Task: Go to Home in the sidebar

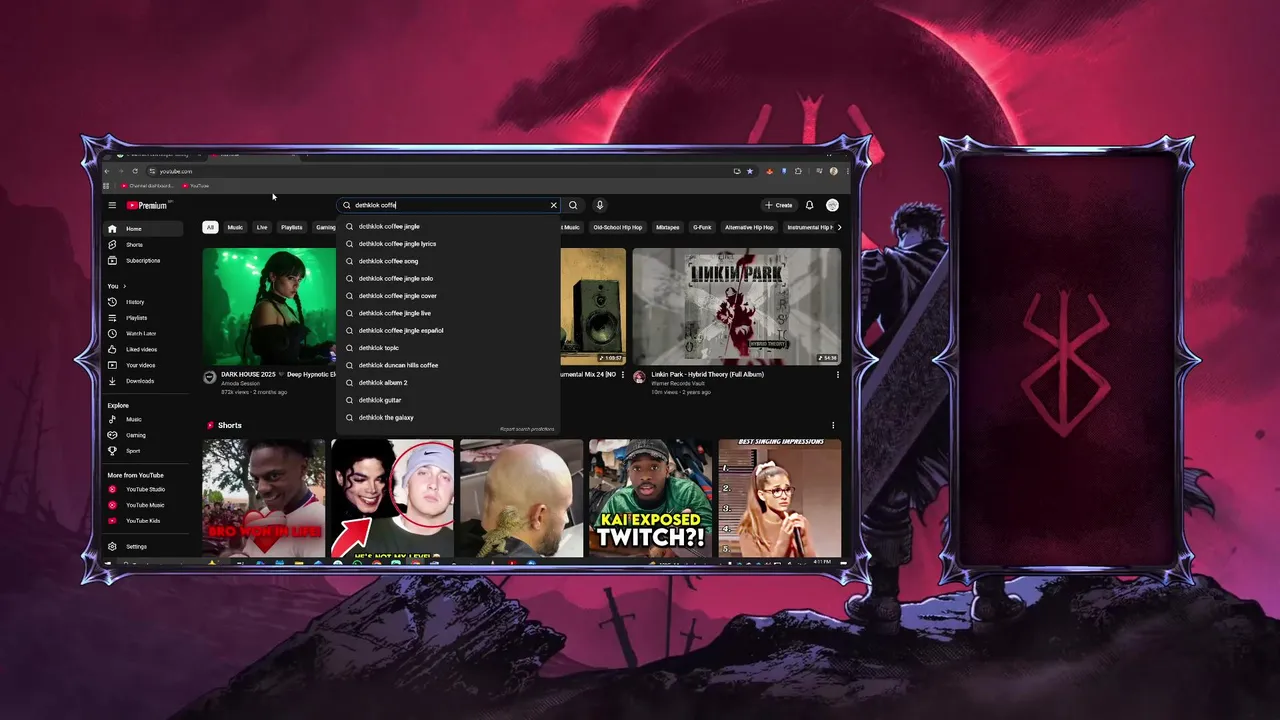Action: coord(144,229)
